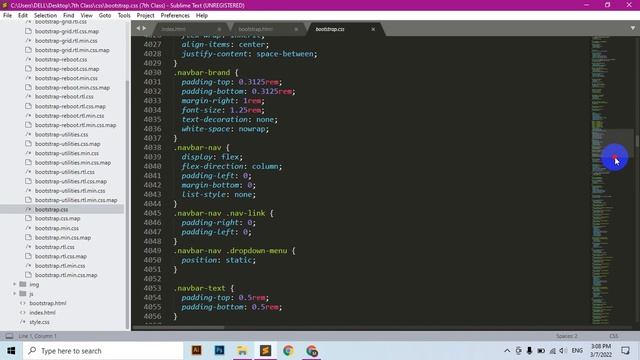Open bootstrap.min.css in the sidebar
Screen dimensions: 640x360
(57, 228)
